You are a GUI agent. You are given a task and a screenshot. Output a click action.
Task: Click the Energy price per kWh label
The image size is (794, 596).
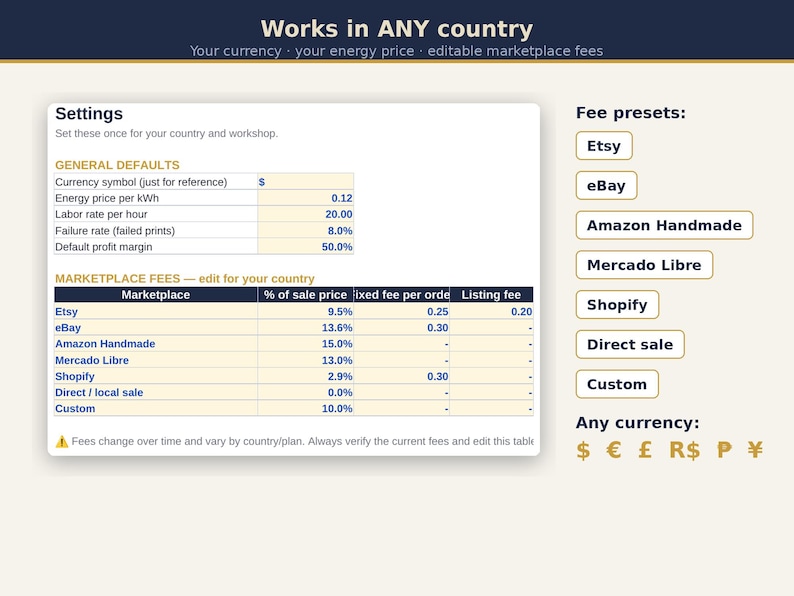click(107, 198)
